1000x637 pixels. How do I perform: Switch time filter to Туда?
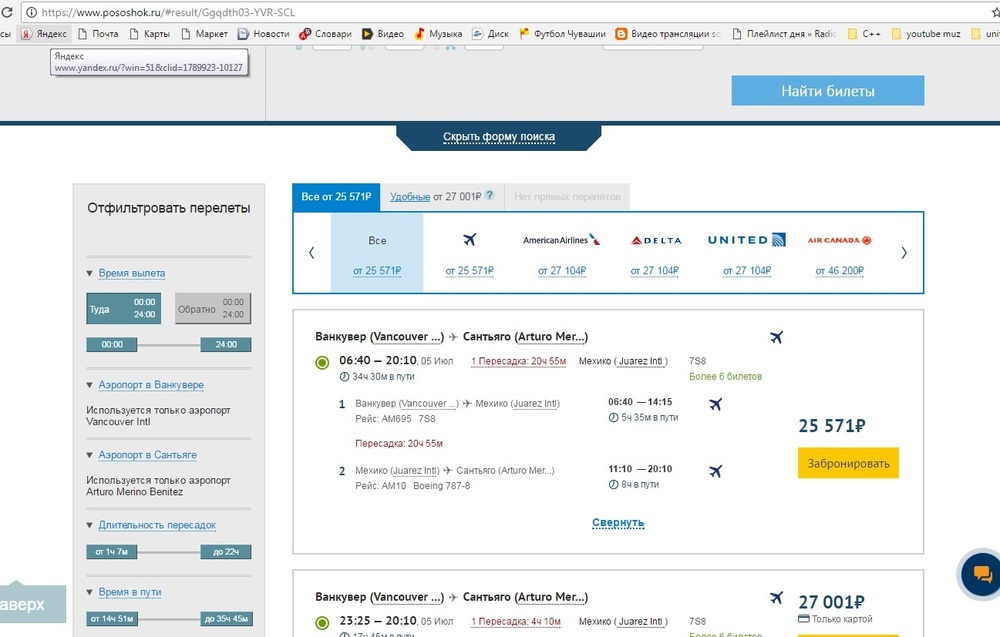point(124,309)
